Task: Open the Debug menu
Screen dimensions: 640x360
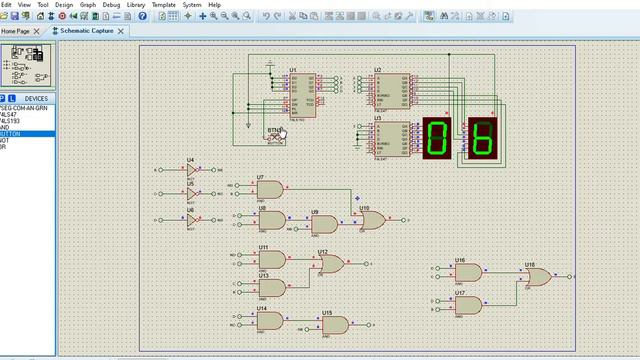Action: (111, 5)
